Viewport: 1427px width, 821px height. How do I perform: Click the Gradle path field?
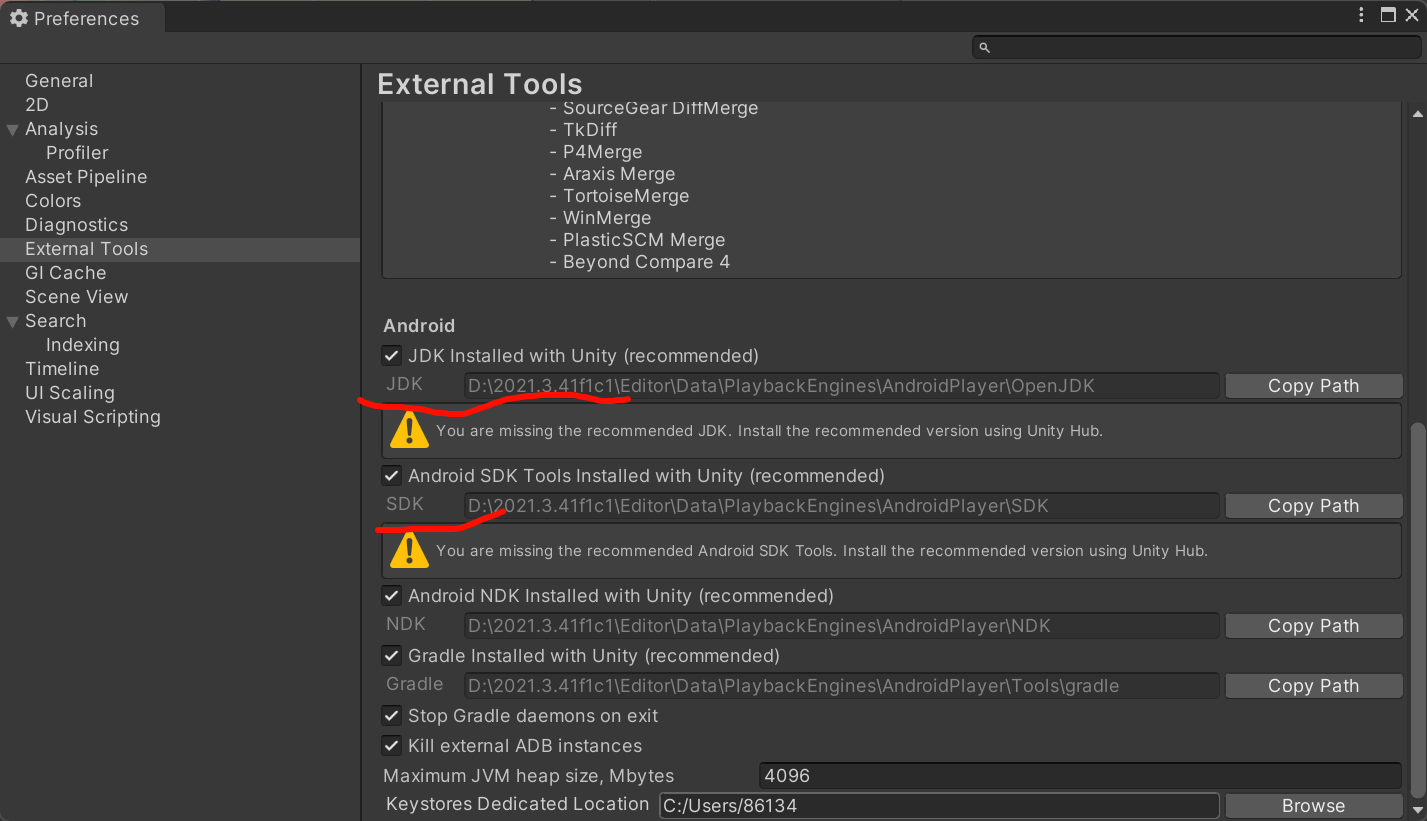[x=842, y=686]
